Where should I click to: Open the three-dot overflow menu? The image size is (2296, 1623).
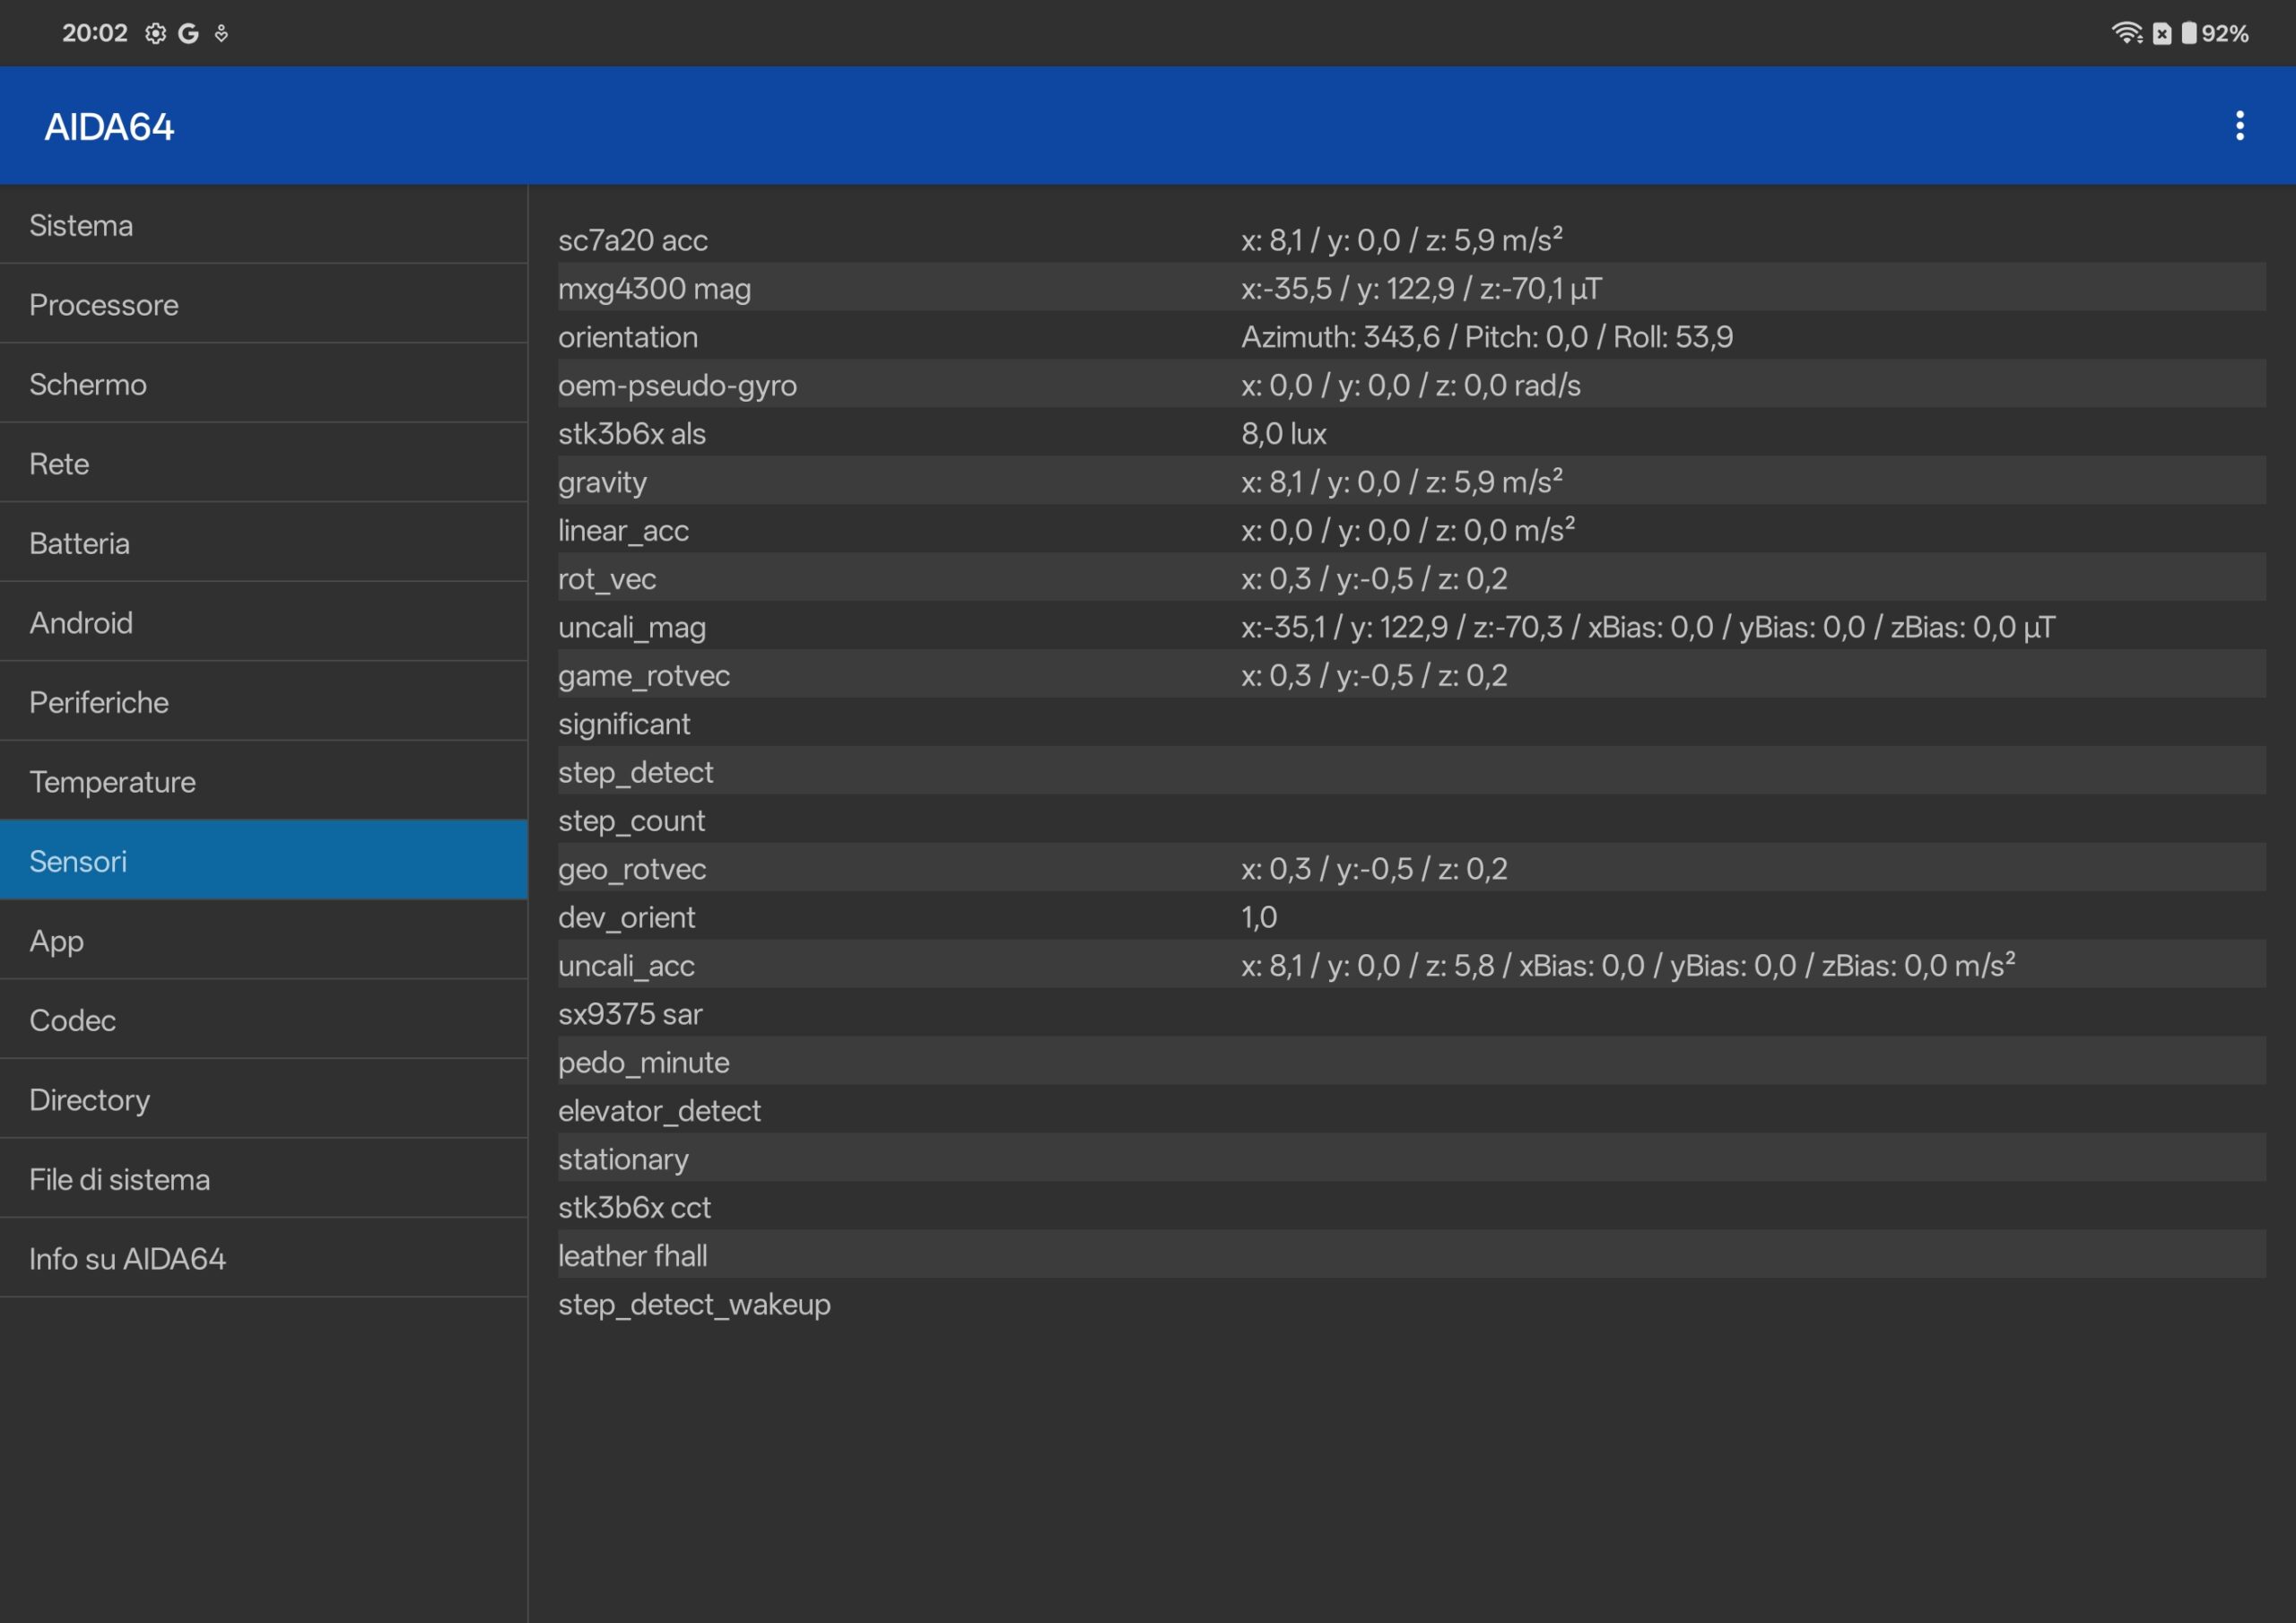pyautogui.click(x=2239, y=126)
